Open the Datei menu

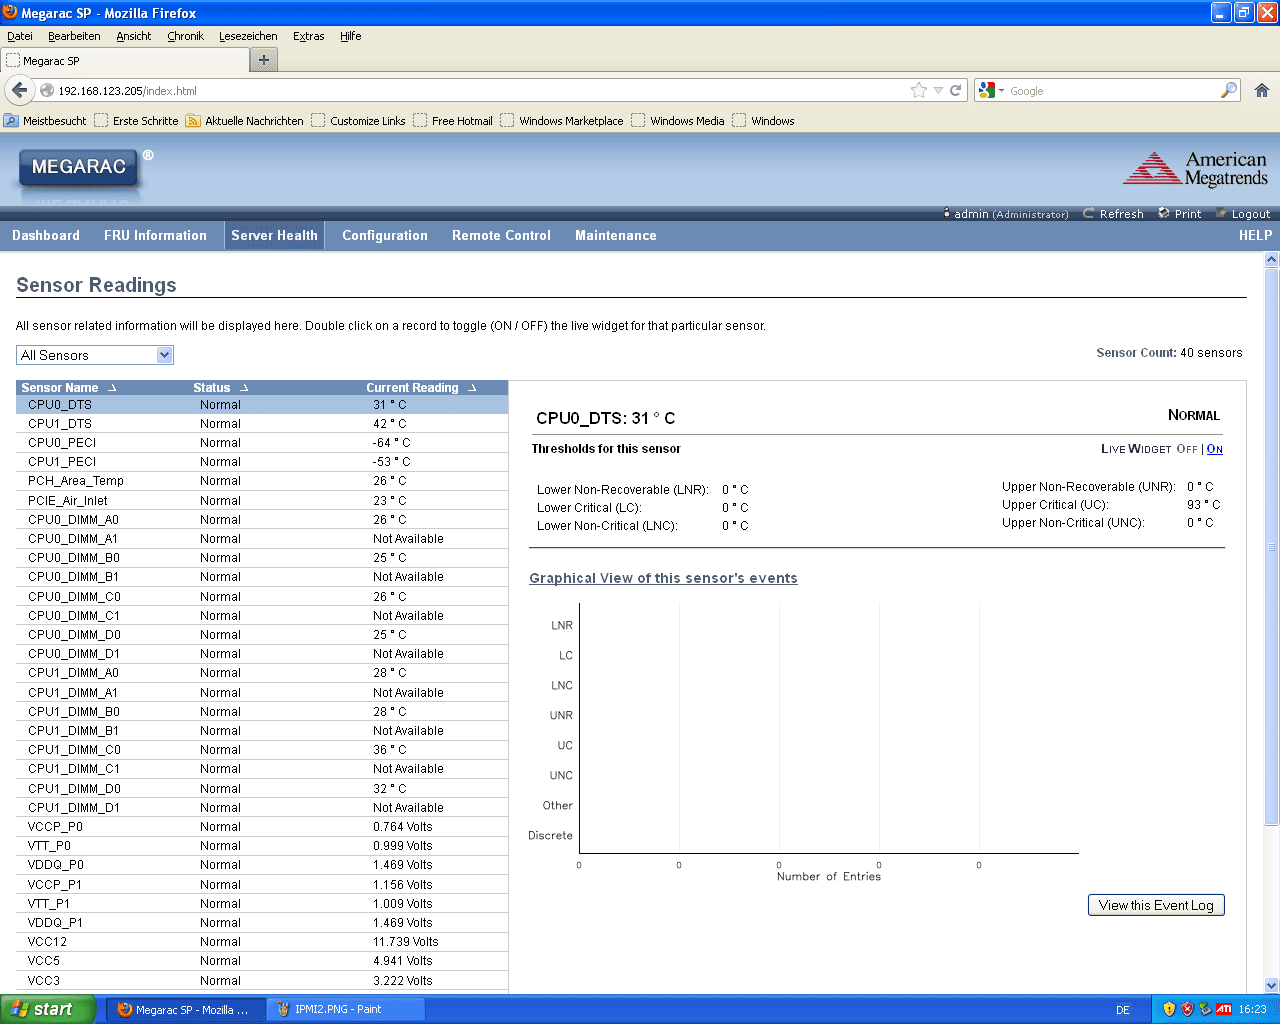point(20,36)
